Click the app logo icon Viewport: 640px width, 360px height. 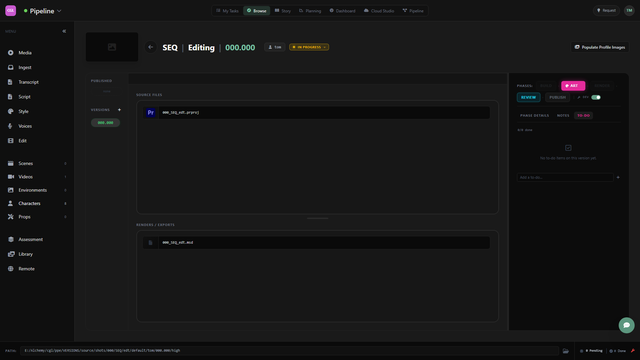point(11,11)
